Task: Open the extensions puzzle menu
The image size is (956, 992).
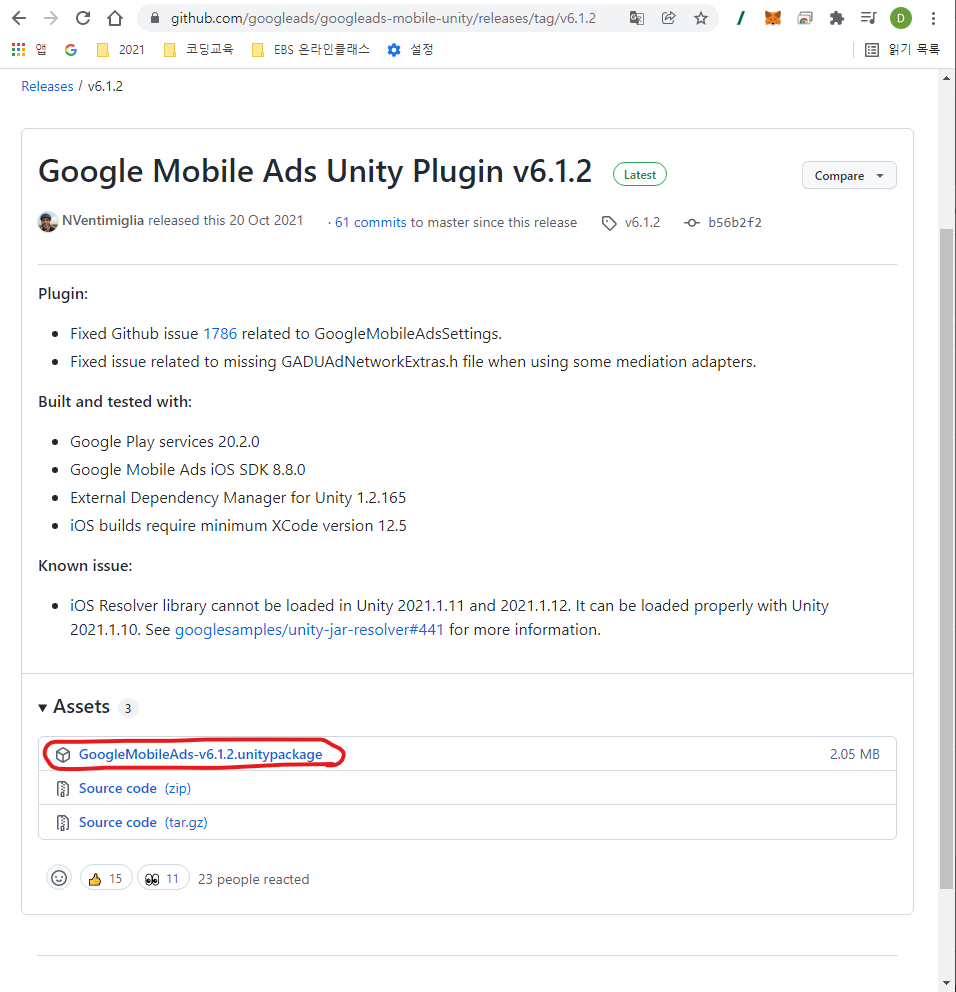Action: tap(837, 18)
